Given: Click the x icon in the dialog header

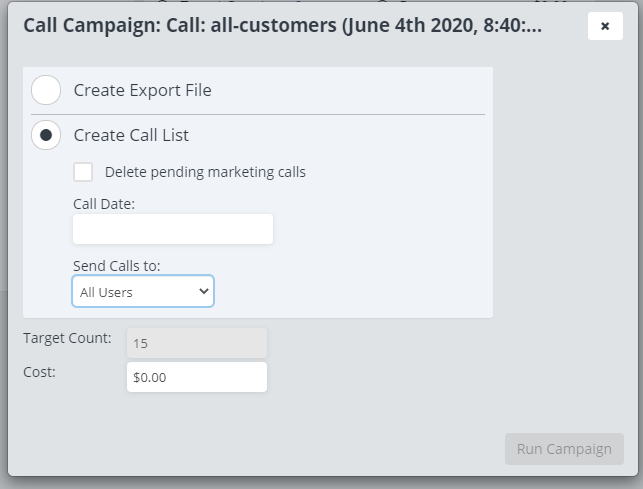Looking at the screenshot, I should click(605, 26).
